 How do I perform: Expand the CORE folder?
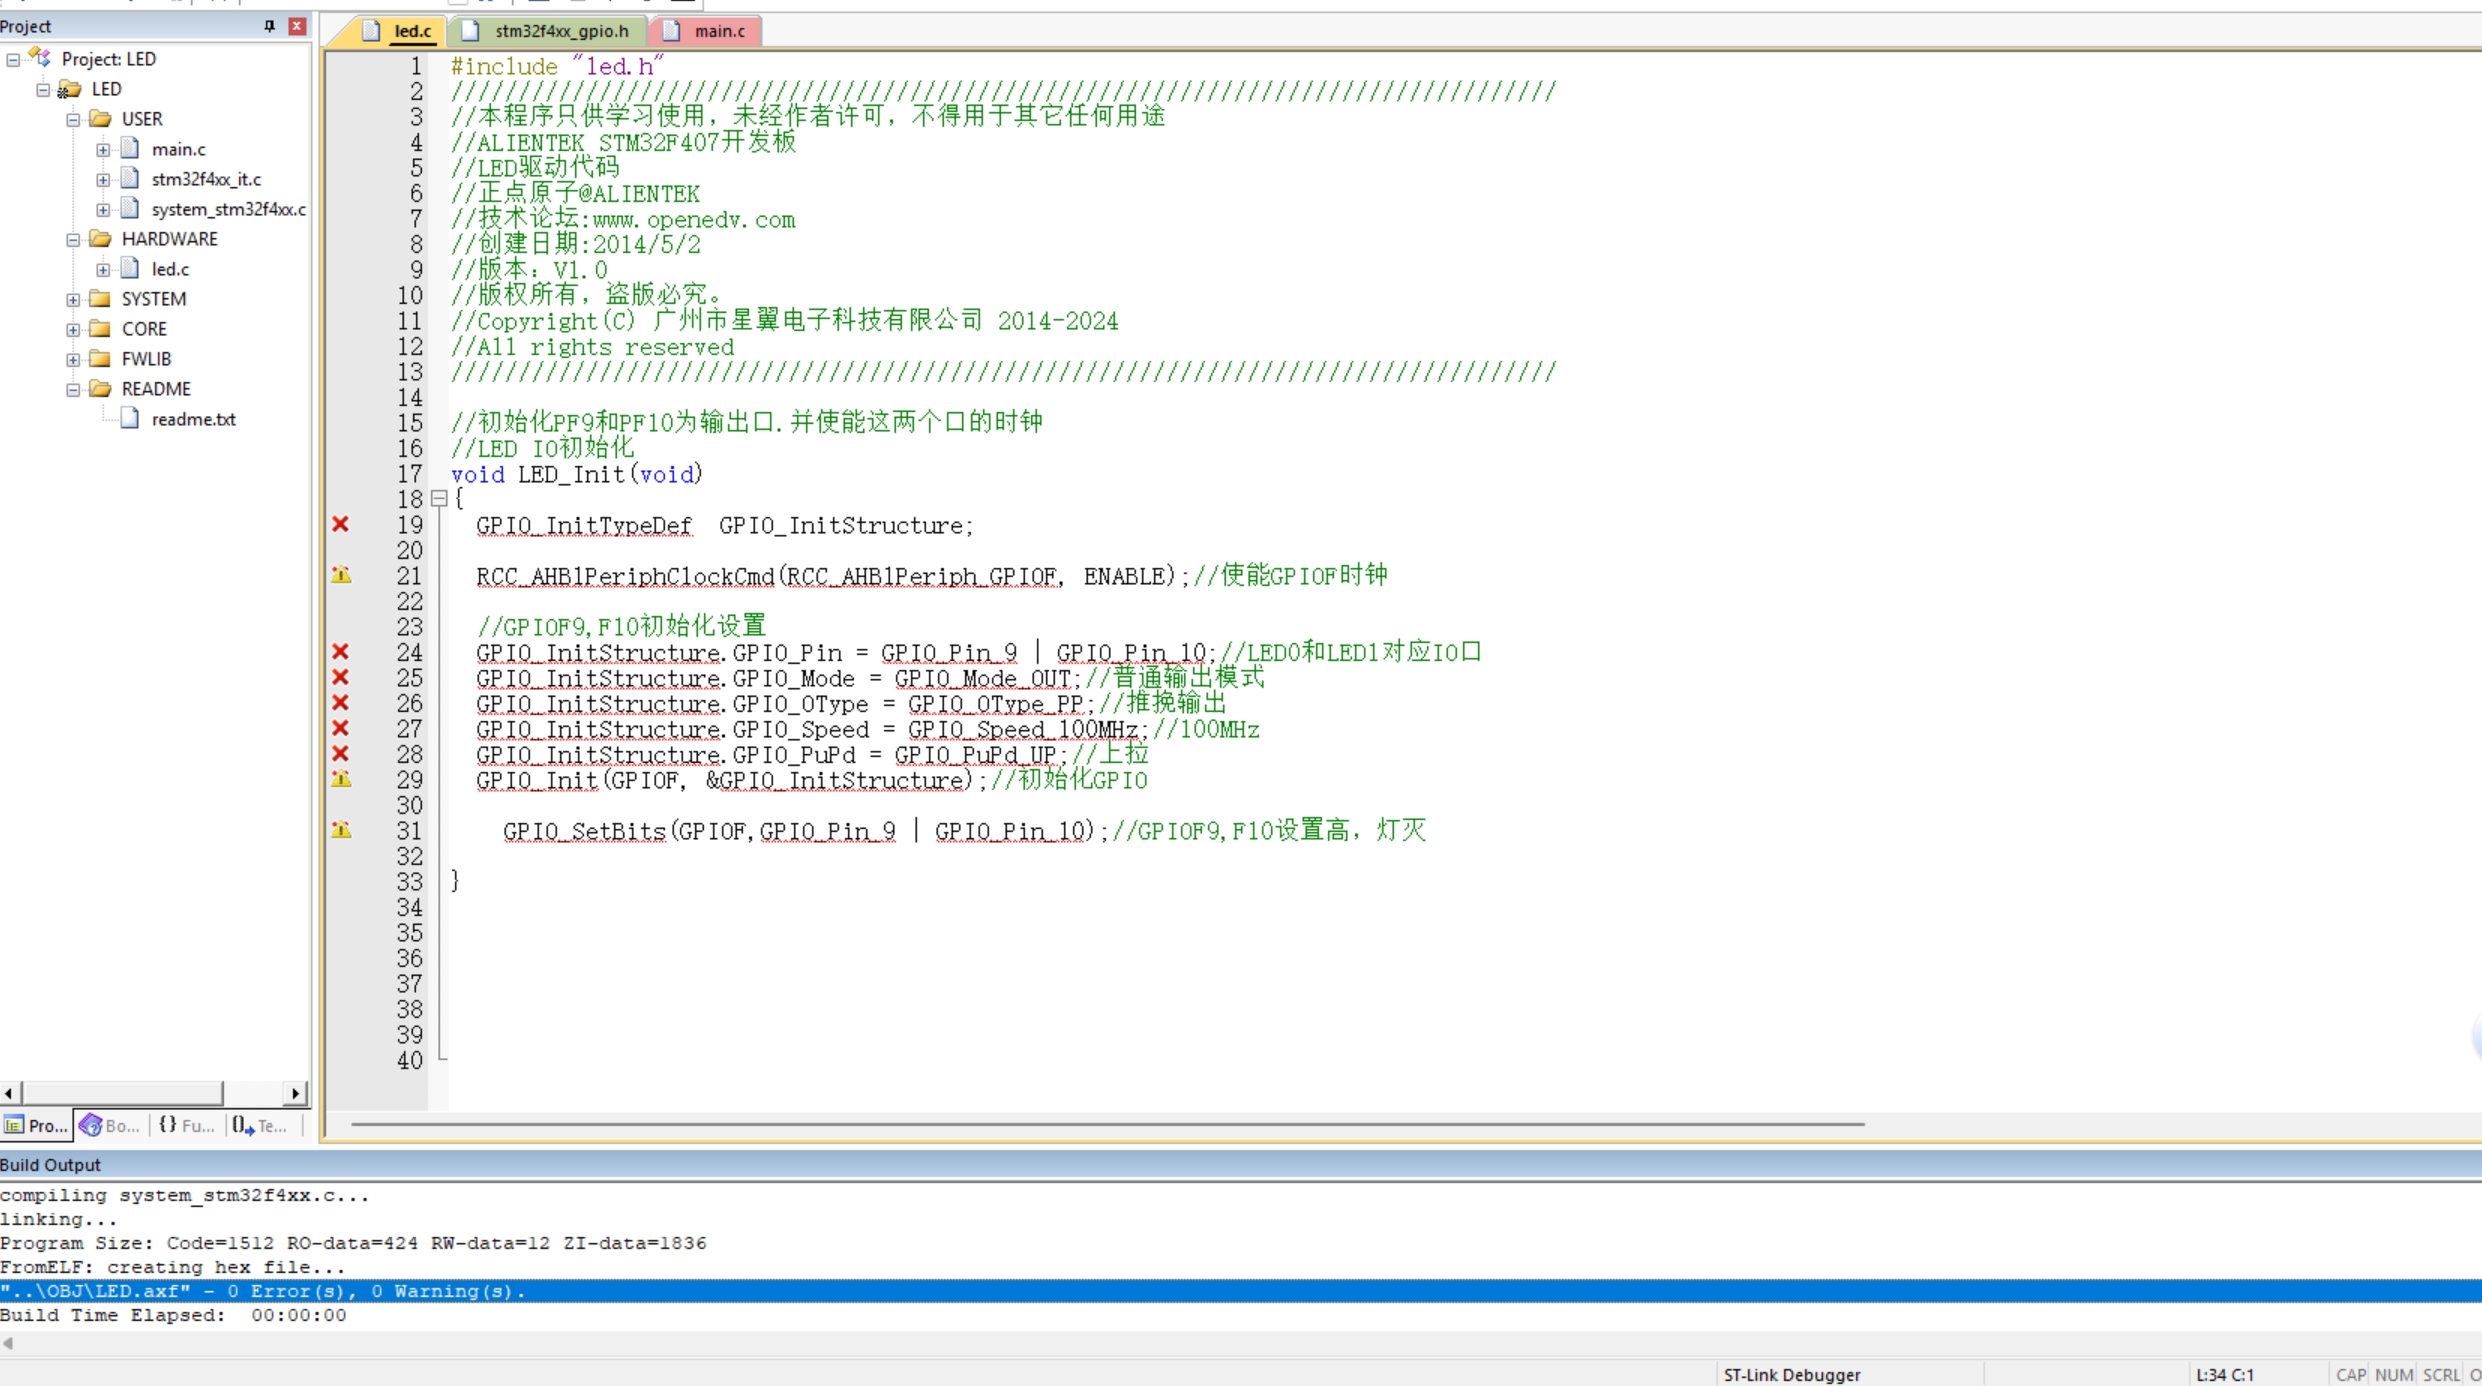(x=73, y=329)
